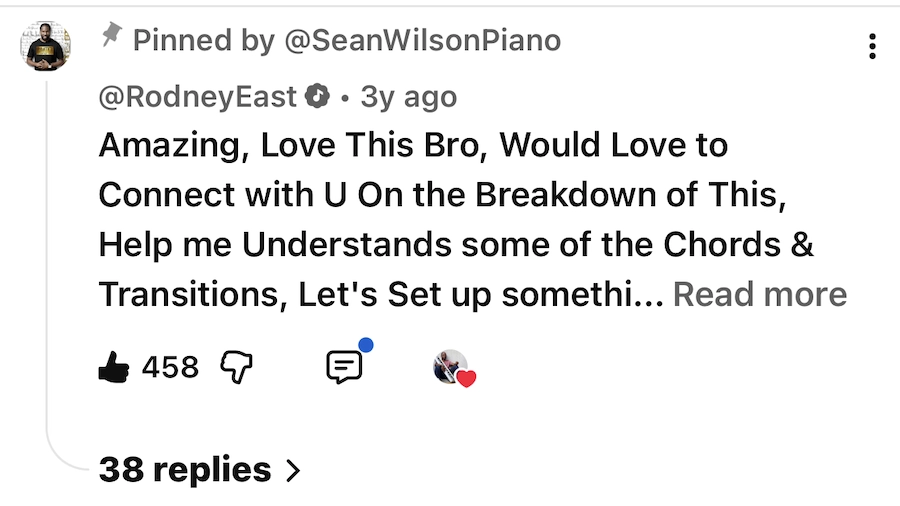Click the chevron beside 38 replies
Image resolution: width=900 pixels, height=506 pixels.
coord(293,470)
